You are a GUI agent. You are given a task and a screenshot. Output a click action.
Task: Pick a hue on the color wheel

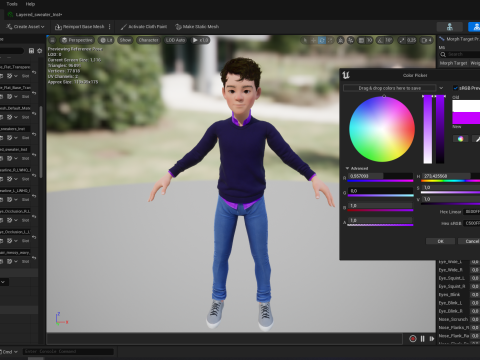[382, 129]
